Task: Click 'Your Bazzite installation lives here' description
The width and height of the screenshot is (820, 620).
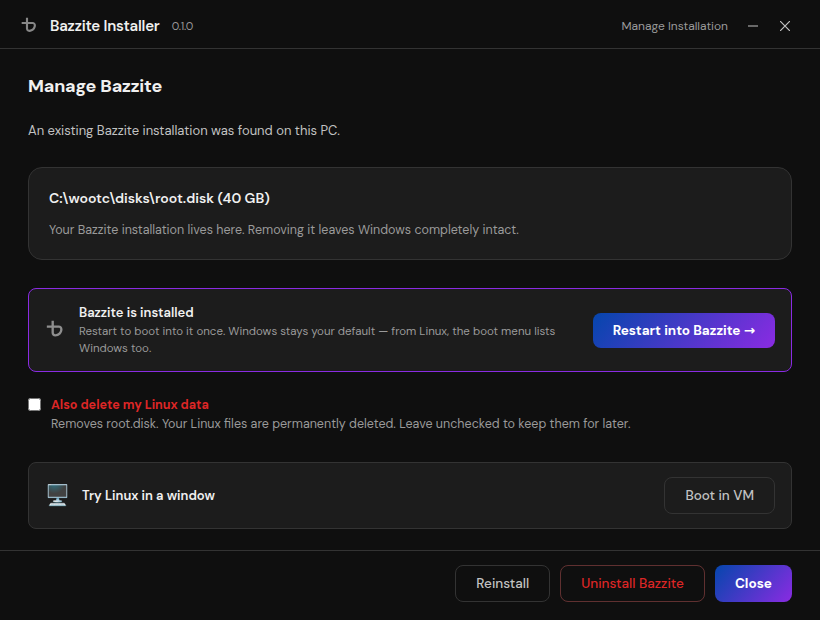Action: 283,229
